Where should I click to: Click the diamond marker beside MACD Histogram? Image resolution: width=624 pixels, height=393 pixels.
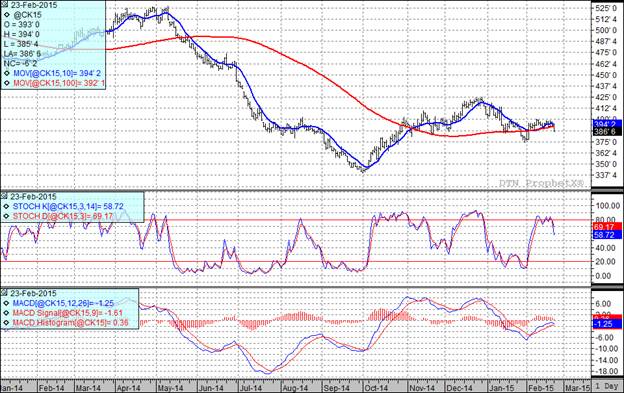tap(7, 323)
